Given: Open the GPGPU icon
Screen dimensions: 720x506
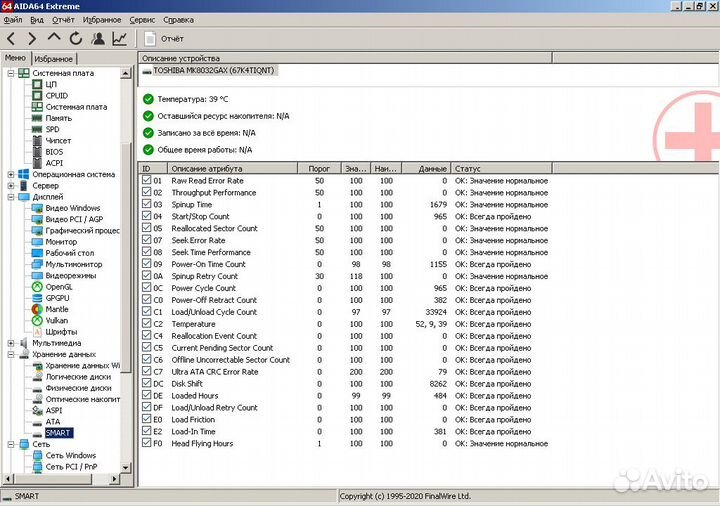Looking at the screenshot, I should click(x=37, y=298).
